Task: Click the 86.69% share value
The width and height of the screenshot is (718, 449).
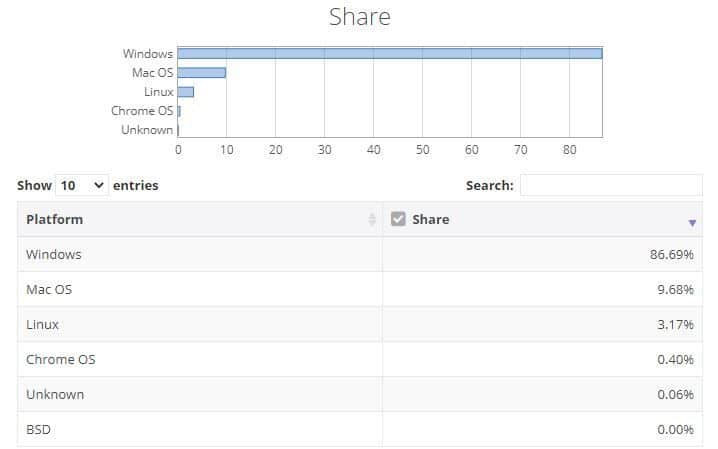Action: pyautogui.click(x=671, y=254)
